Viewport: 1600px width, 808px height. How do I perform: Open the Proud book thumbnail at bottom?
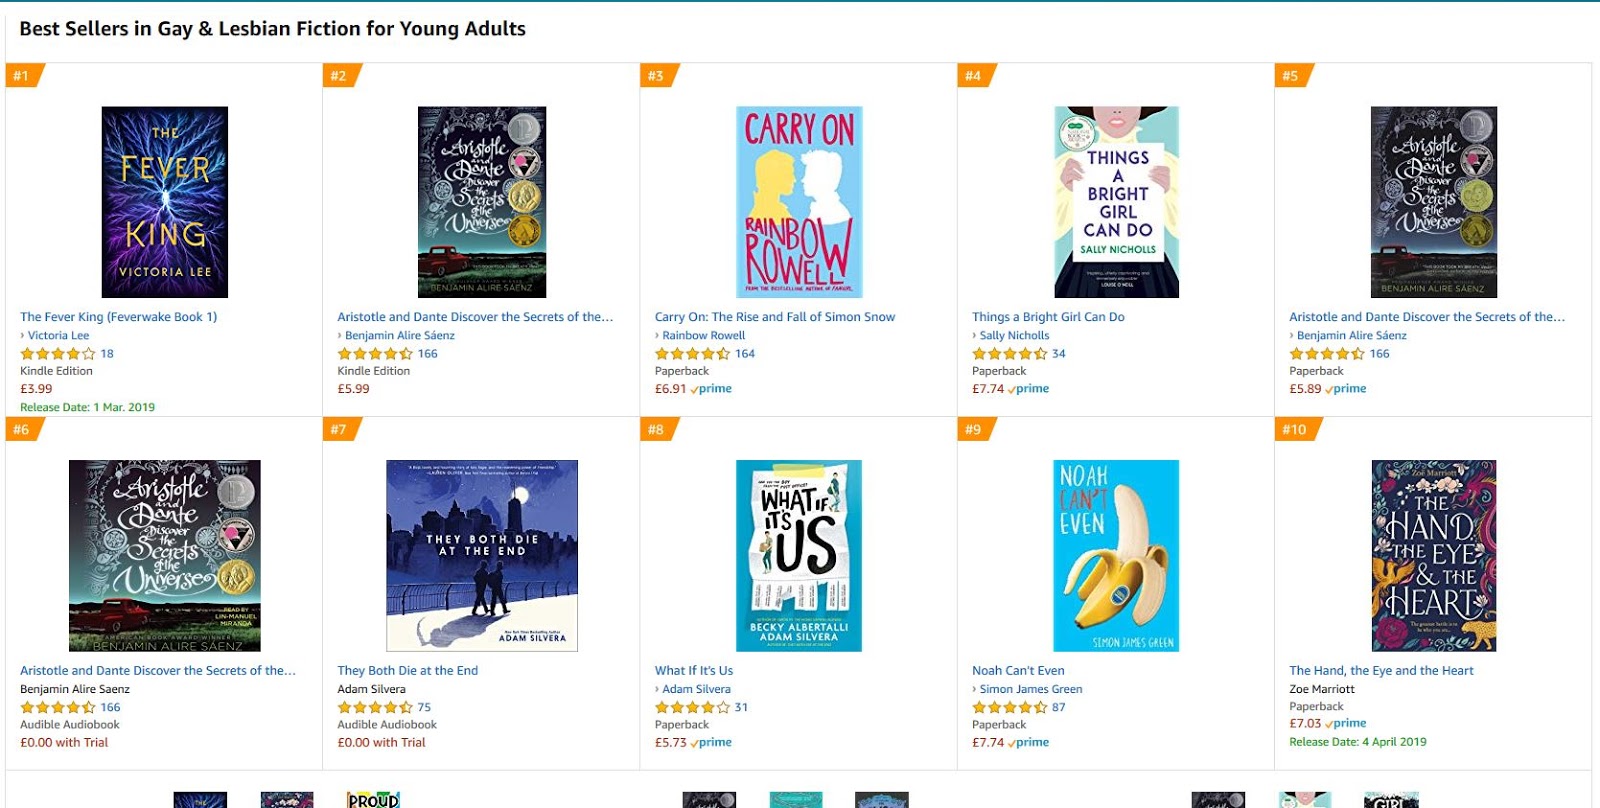pyautogui.click(x=373, y=799)
